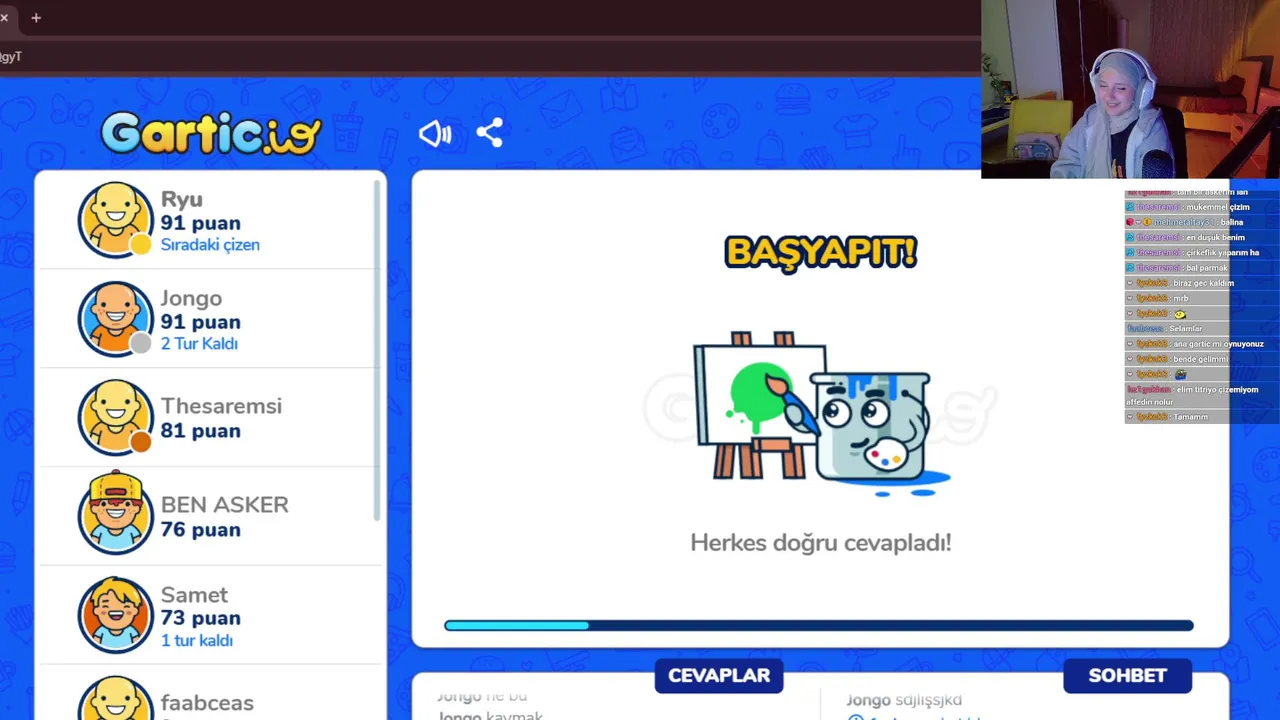
Task: Click the 'kaymak' answer in the answers list
Action: click(514, 715)
